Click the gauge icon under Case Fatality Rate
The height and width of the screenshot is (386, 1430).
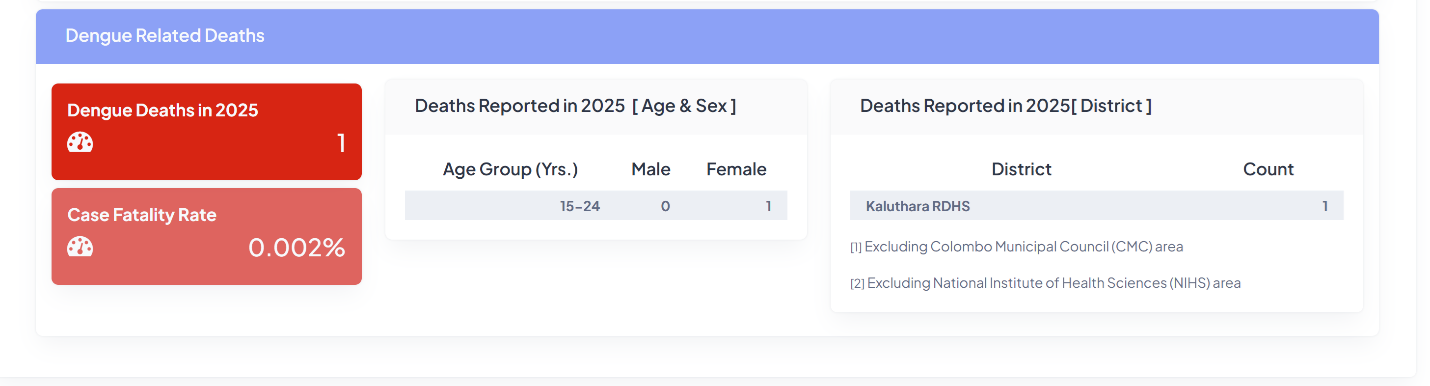pos(80,247)
